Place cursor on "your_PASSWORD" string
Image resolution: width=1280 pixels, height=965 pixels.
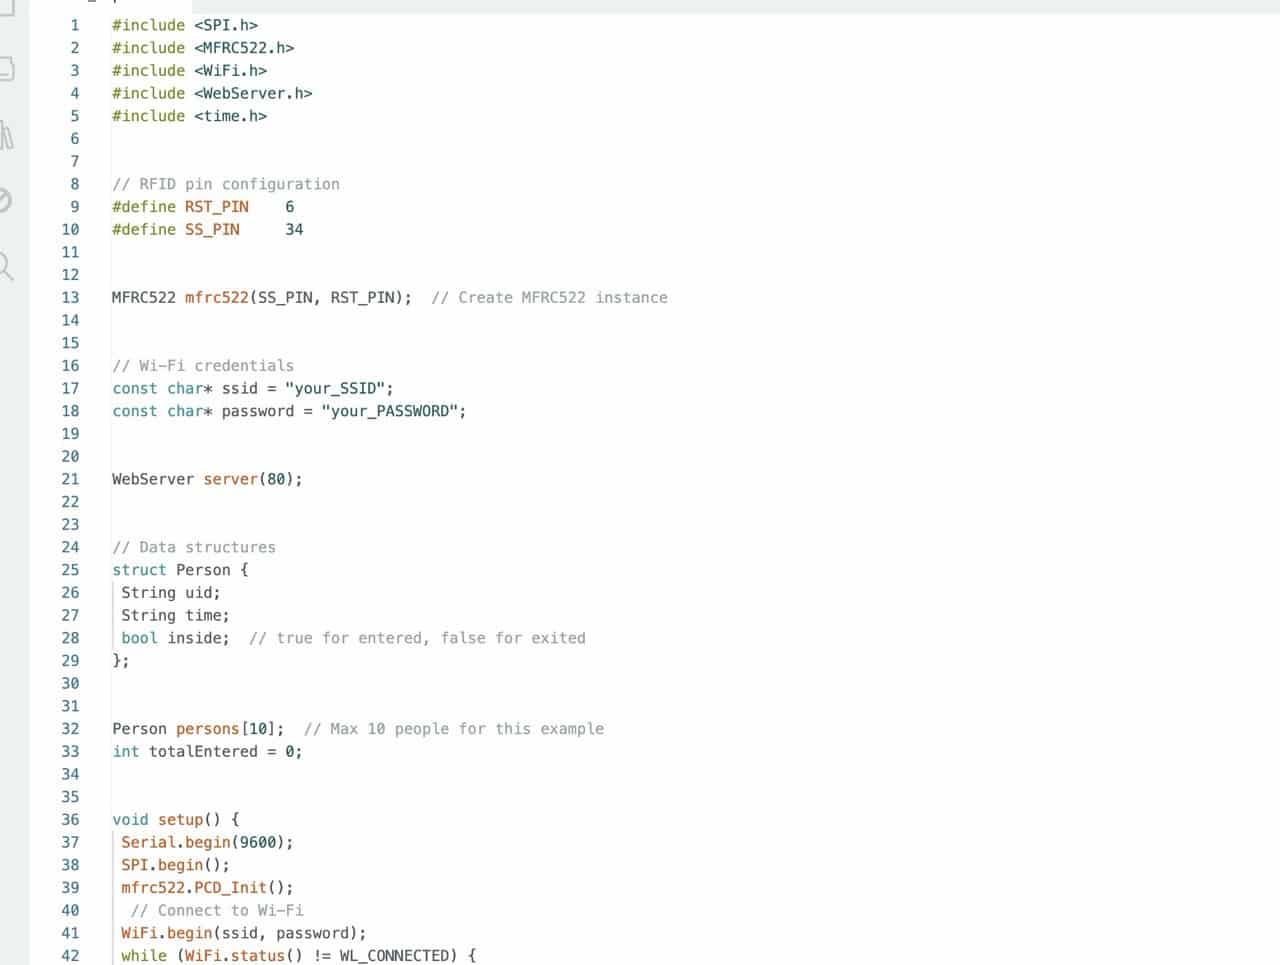[x=392, y=412]
